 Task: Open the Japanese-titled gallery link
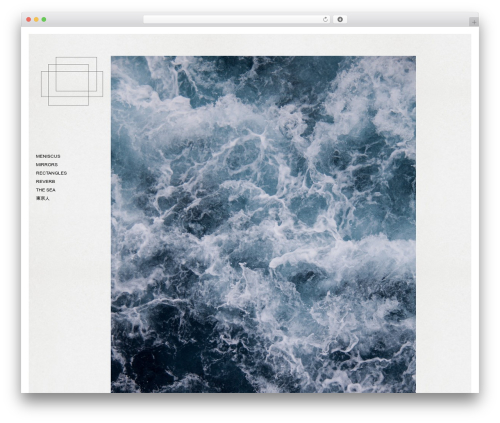pyautogui.click(x=43, y=198)
